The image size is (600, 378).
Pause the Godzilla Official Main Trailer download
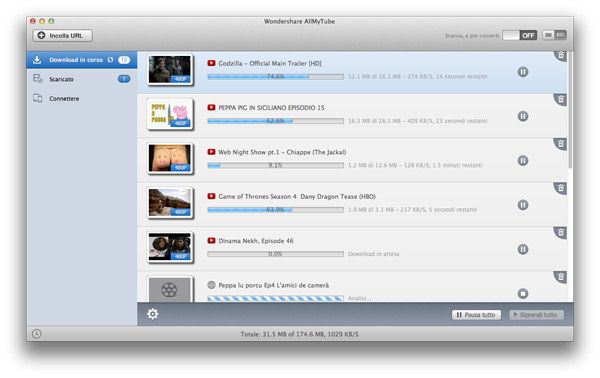pos(523,72)
